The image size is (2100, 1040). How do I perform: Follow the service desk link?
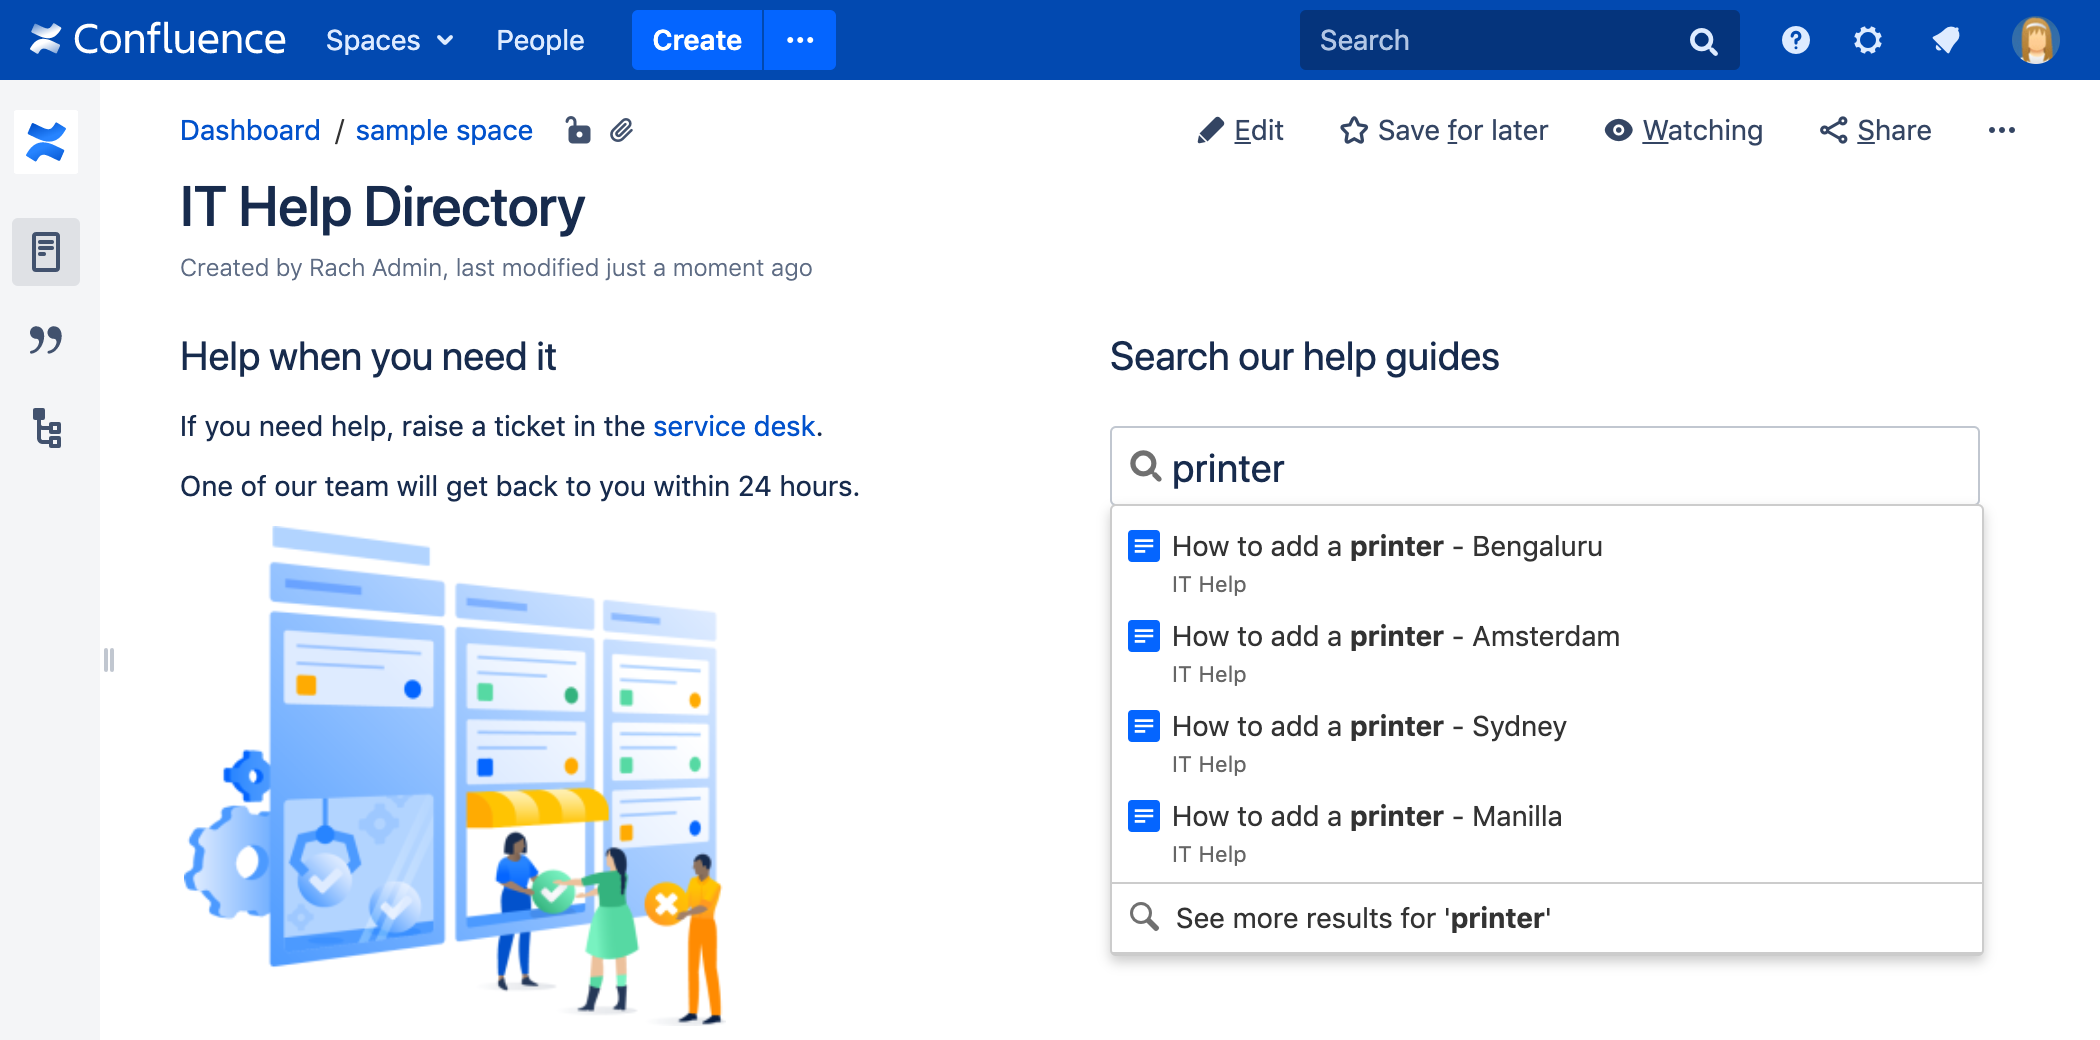734,427
